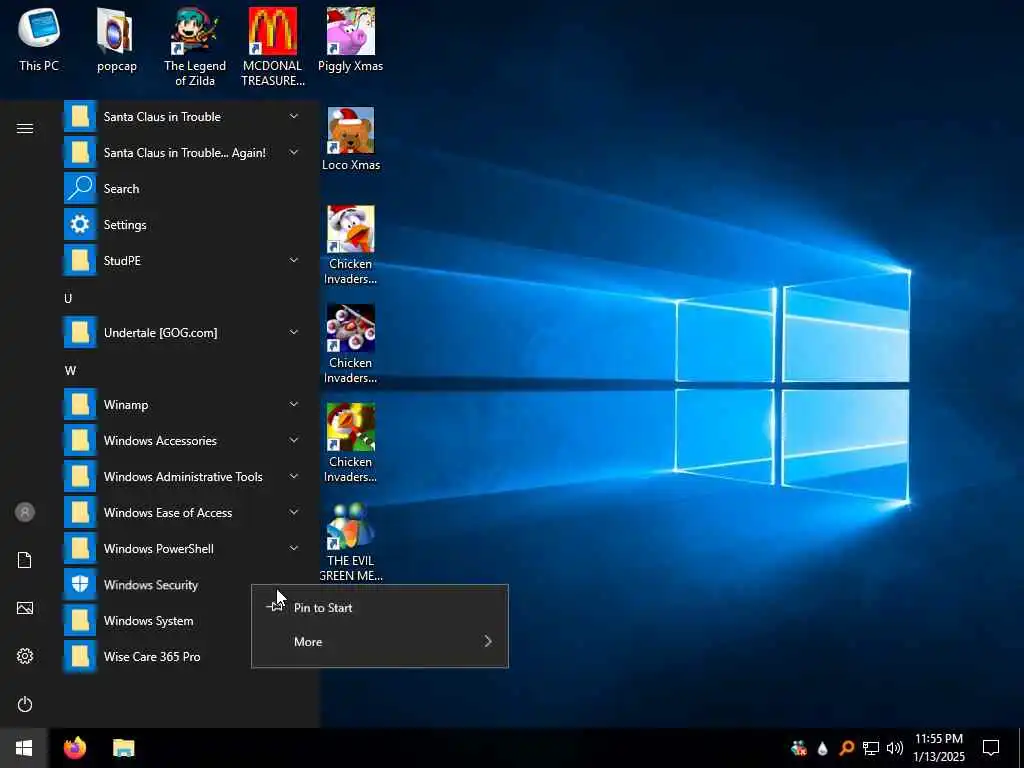The height and width of the screenshot is (768, 1024).
Task: Click the orange magnifier tray icon
Action: [846, 748]
